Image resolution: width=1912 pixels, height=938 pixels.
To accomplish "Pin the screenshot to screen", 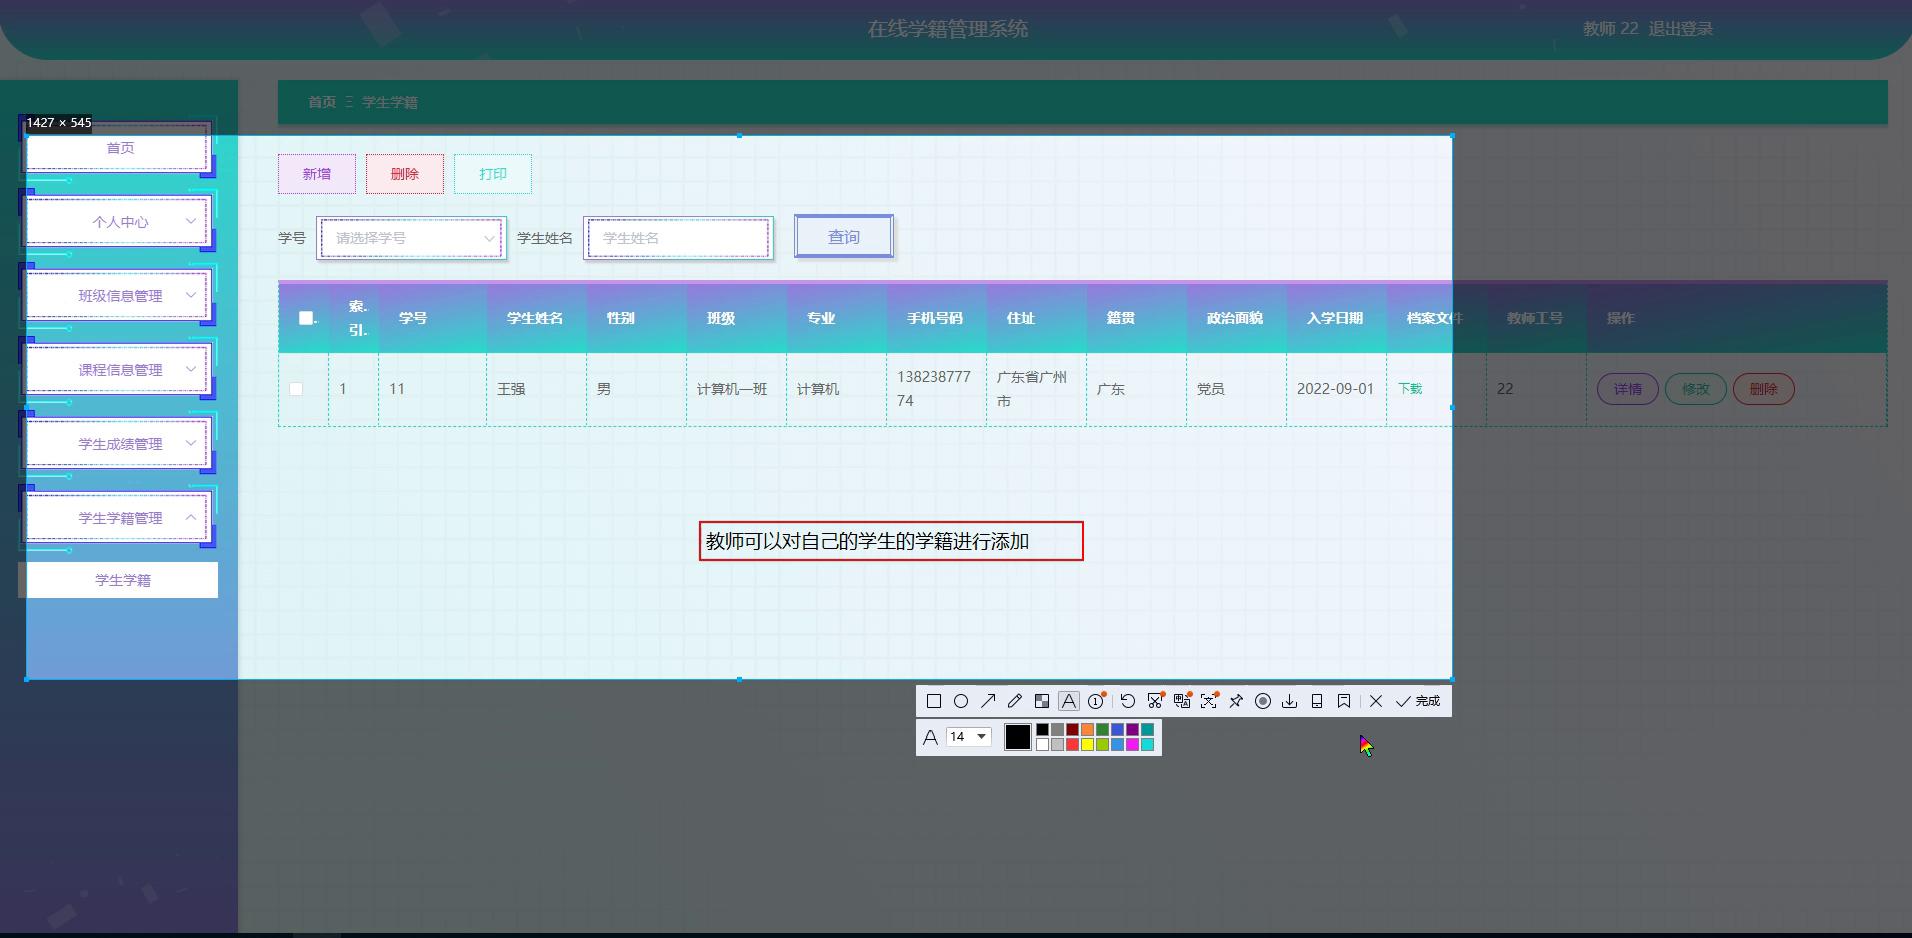I will [x=1236, y=701].
